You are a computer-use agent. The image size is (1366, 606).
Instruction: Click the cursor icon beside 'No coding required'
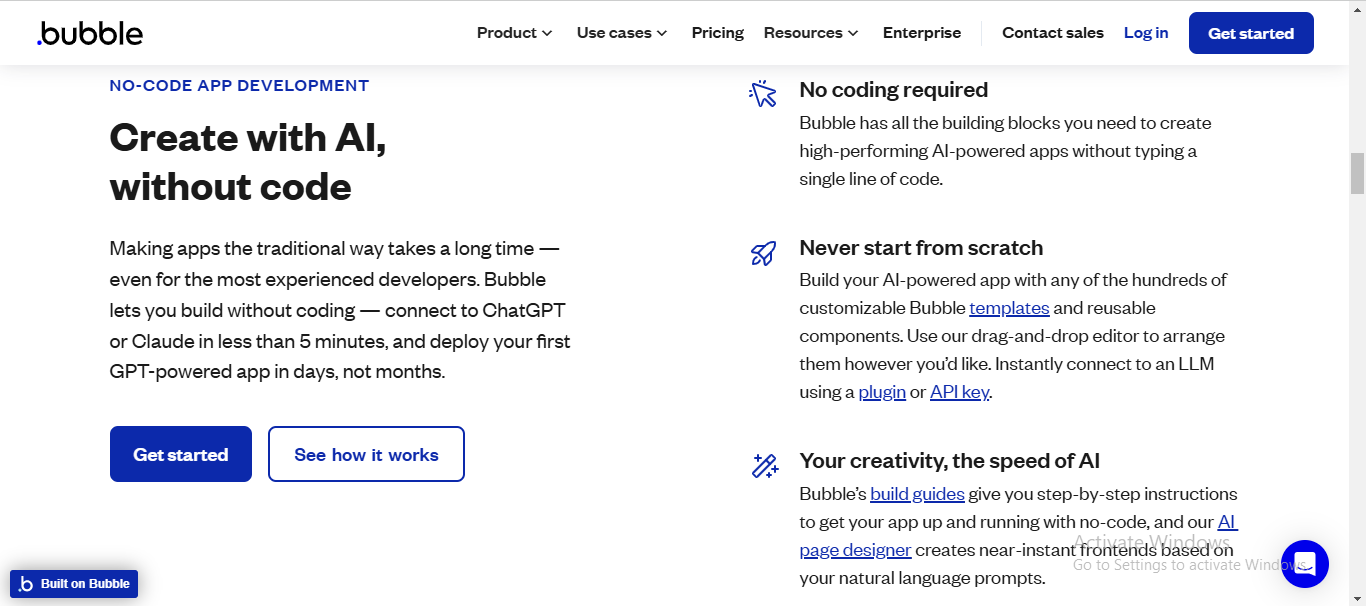point(762,93)
